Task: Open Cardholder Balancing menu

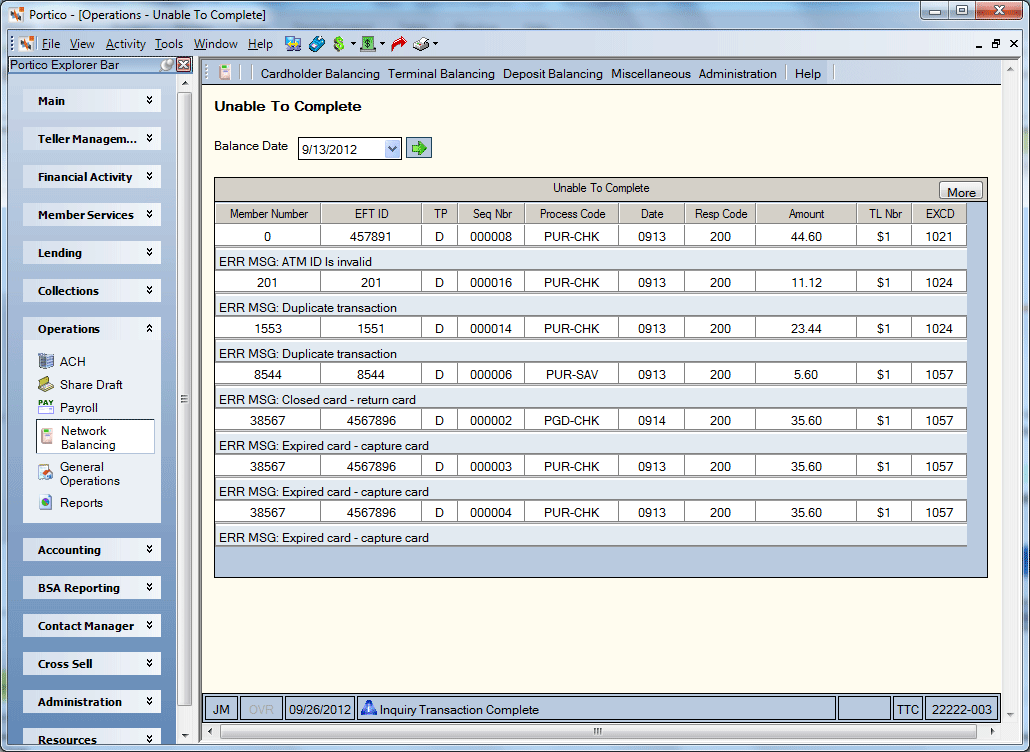Action: coord(320,74)
